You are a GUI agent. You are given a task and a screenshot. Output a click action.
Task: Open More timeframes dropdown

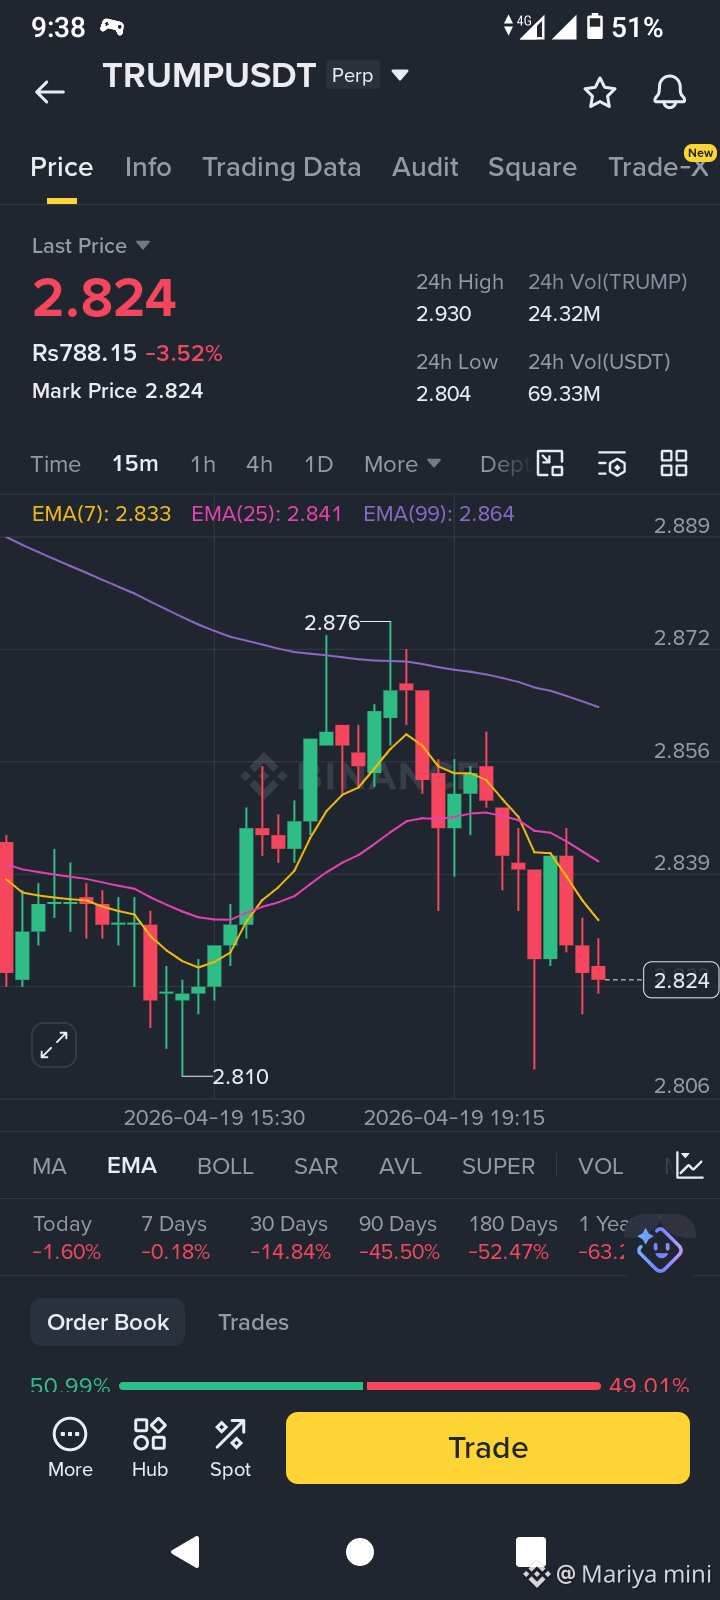pyautogui.click(x=402, y=464)
